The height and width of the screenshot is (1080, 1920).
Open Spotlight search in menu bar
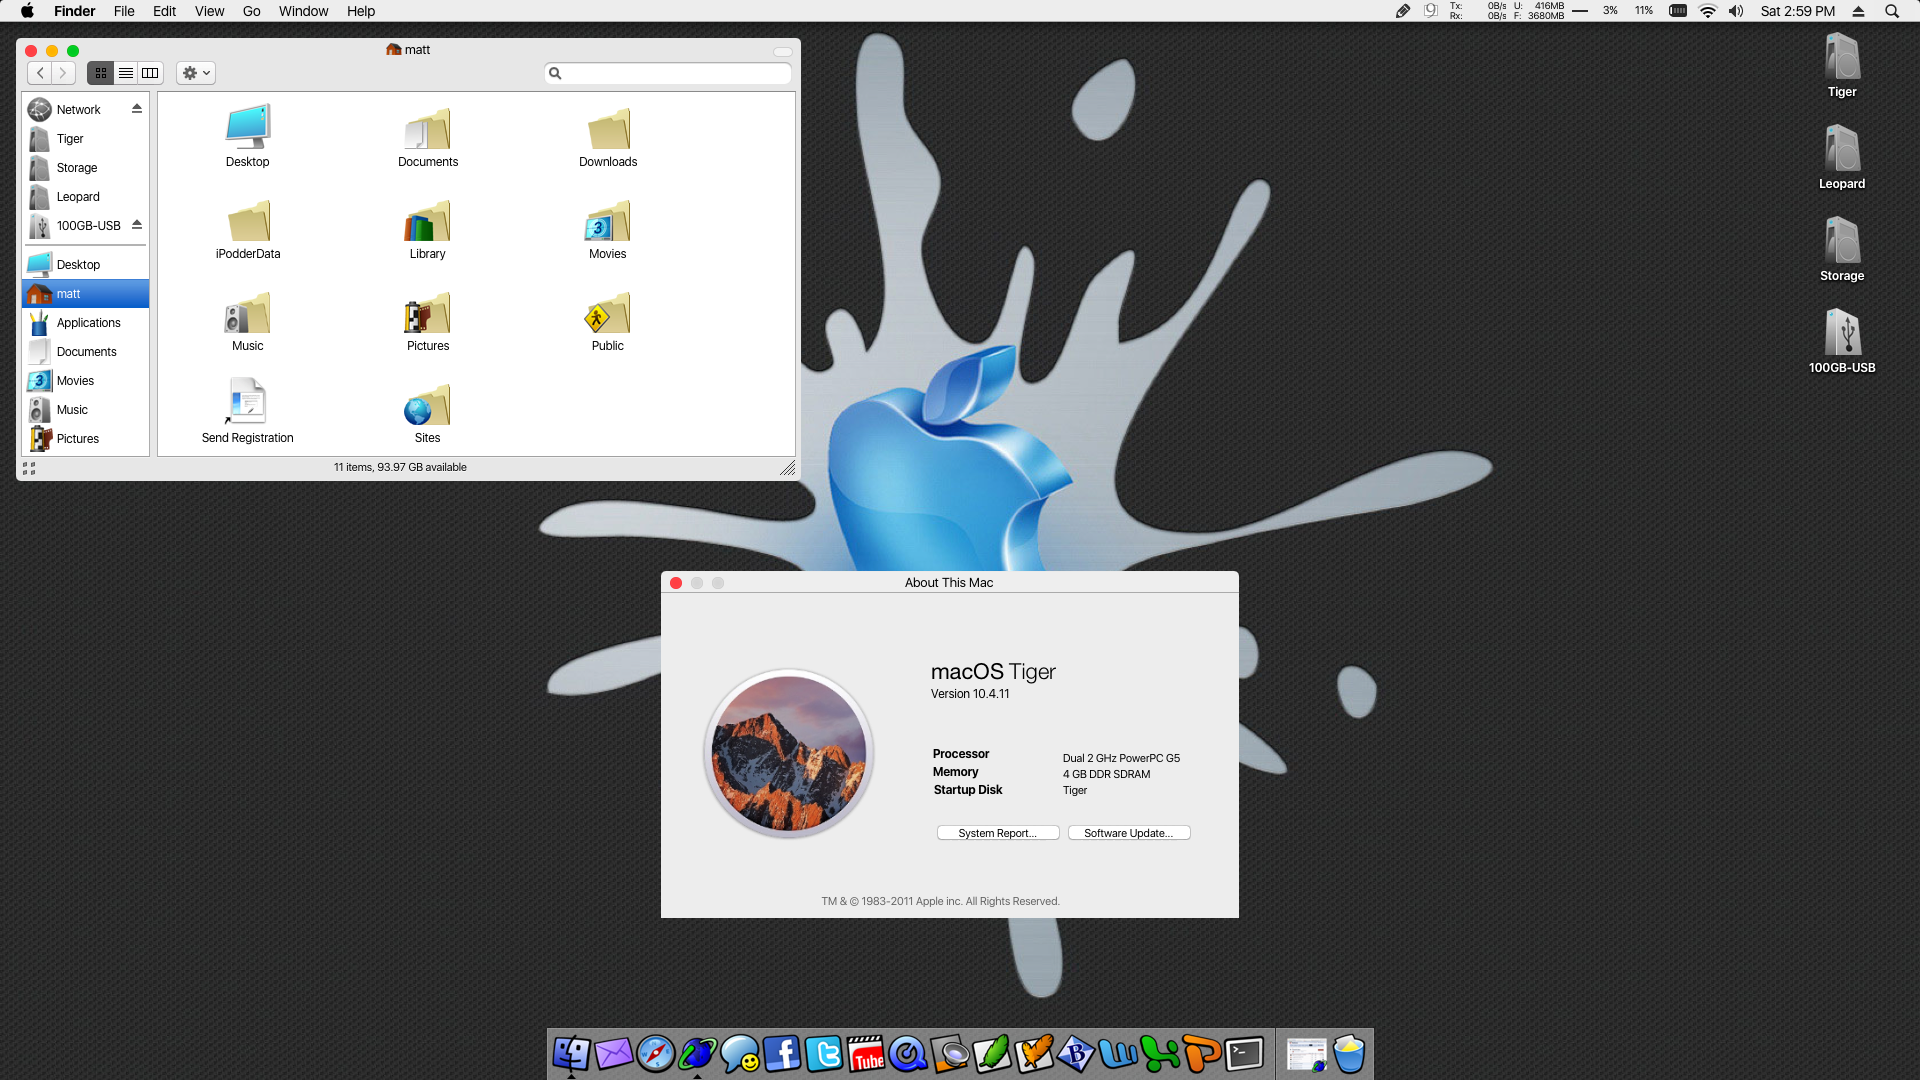[1891, 11]
